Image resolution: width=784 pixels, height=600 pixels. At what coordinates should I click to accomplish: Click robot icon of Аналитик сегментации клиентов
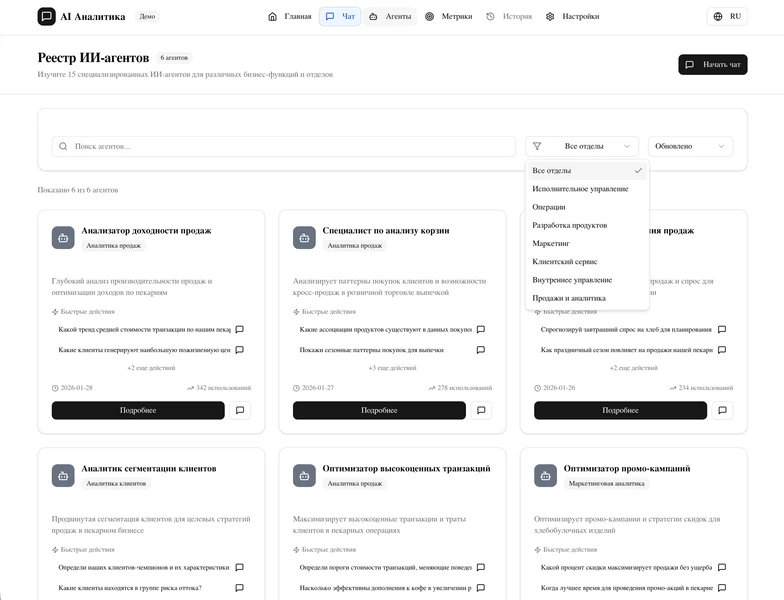[x=63, y=476]
